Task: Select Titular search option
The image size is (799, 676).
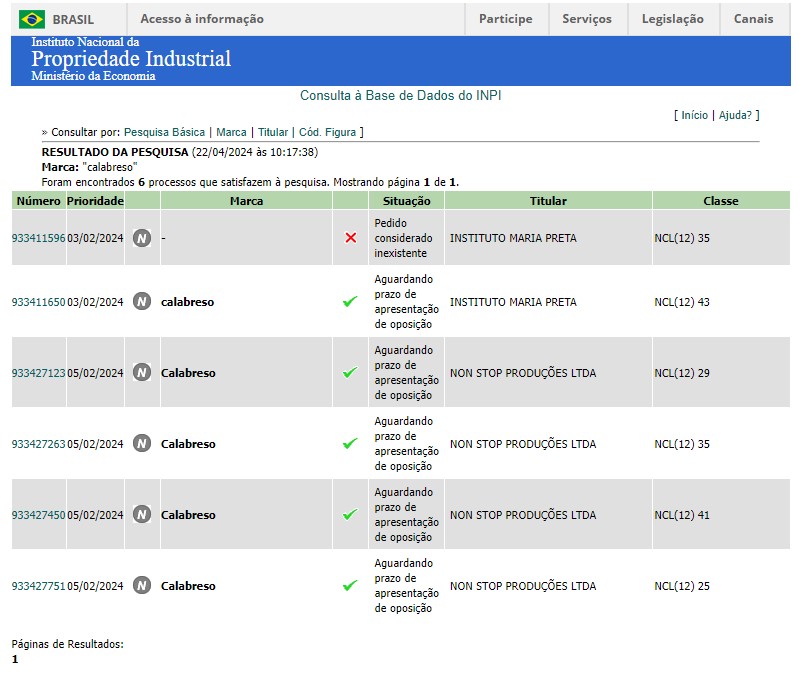Action: click(x=273, y=132)
